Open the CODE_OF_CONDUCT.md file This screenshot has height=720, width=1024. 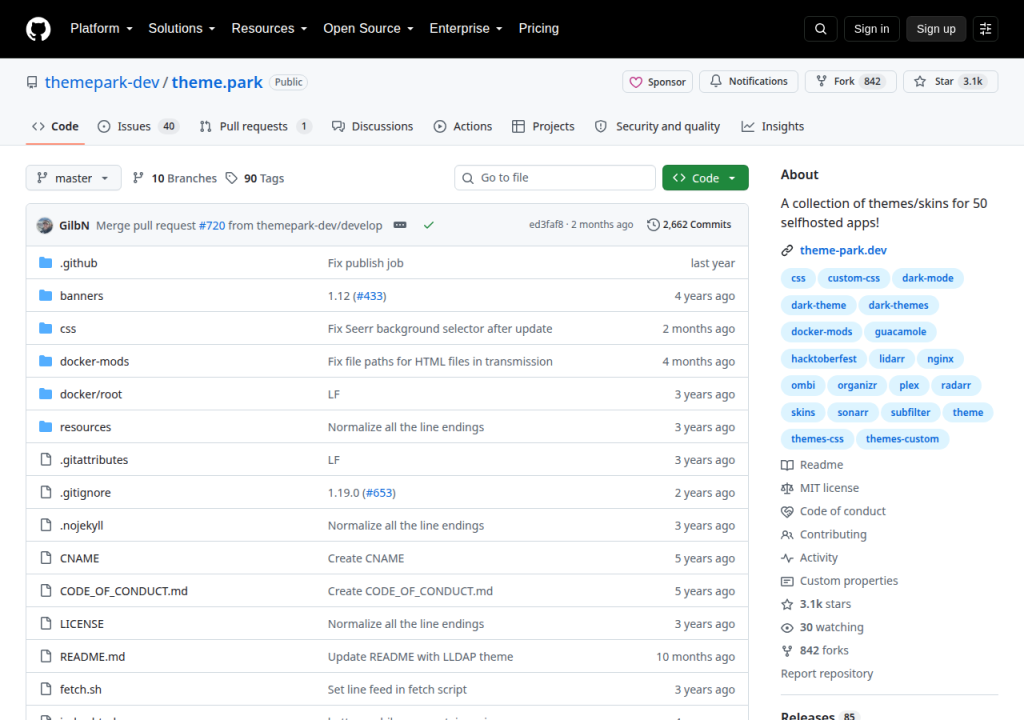click(123, 591)
